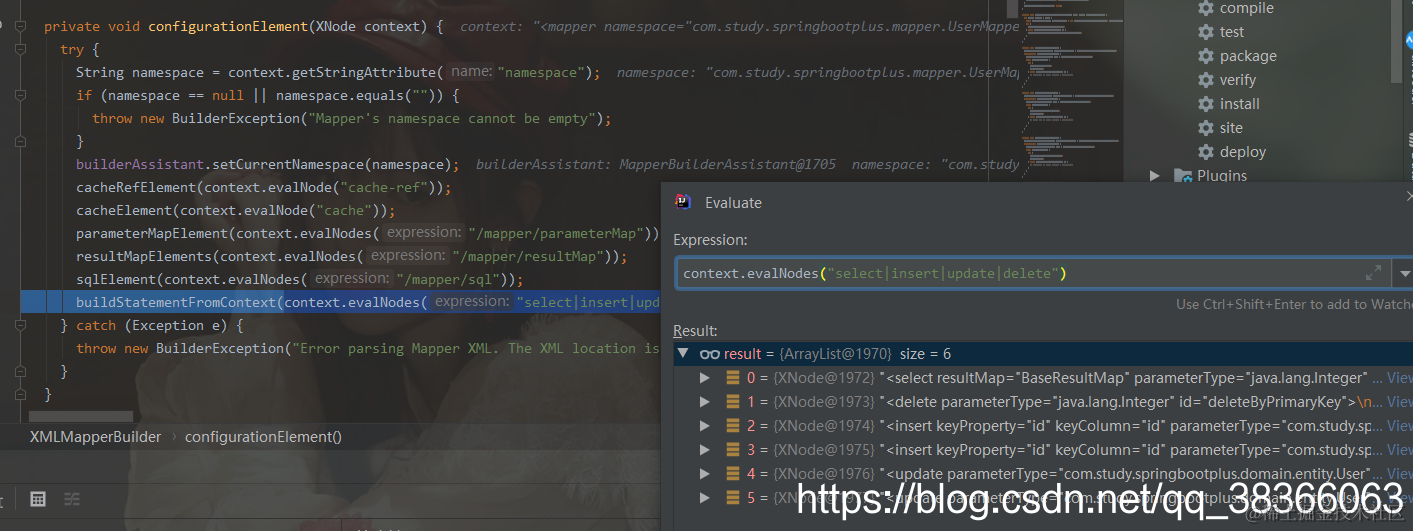
Task: Click the Evaluate dialog title text
Action: coord(733,202)
